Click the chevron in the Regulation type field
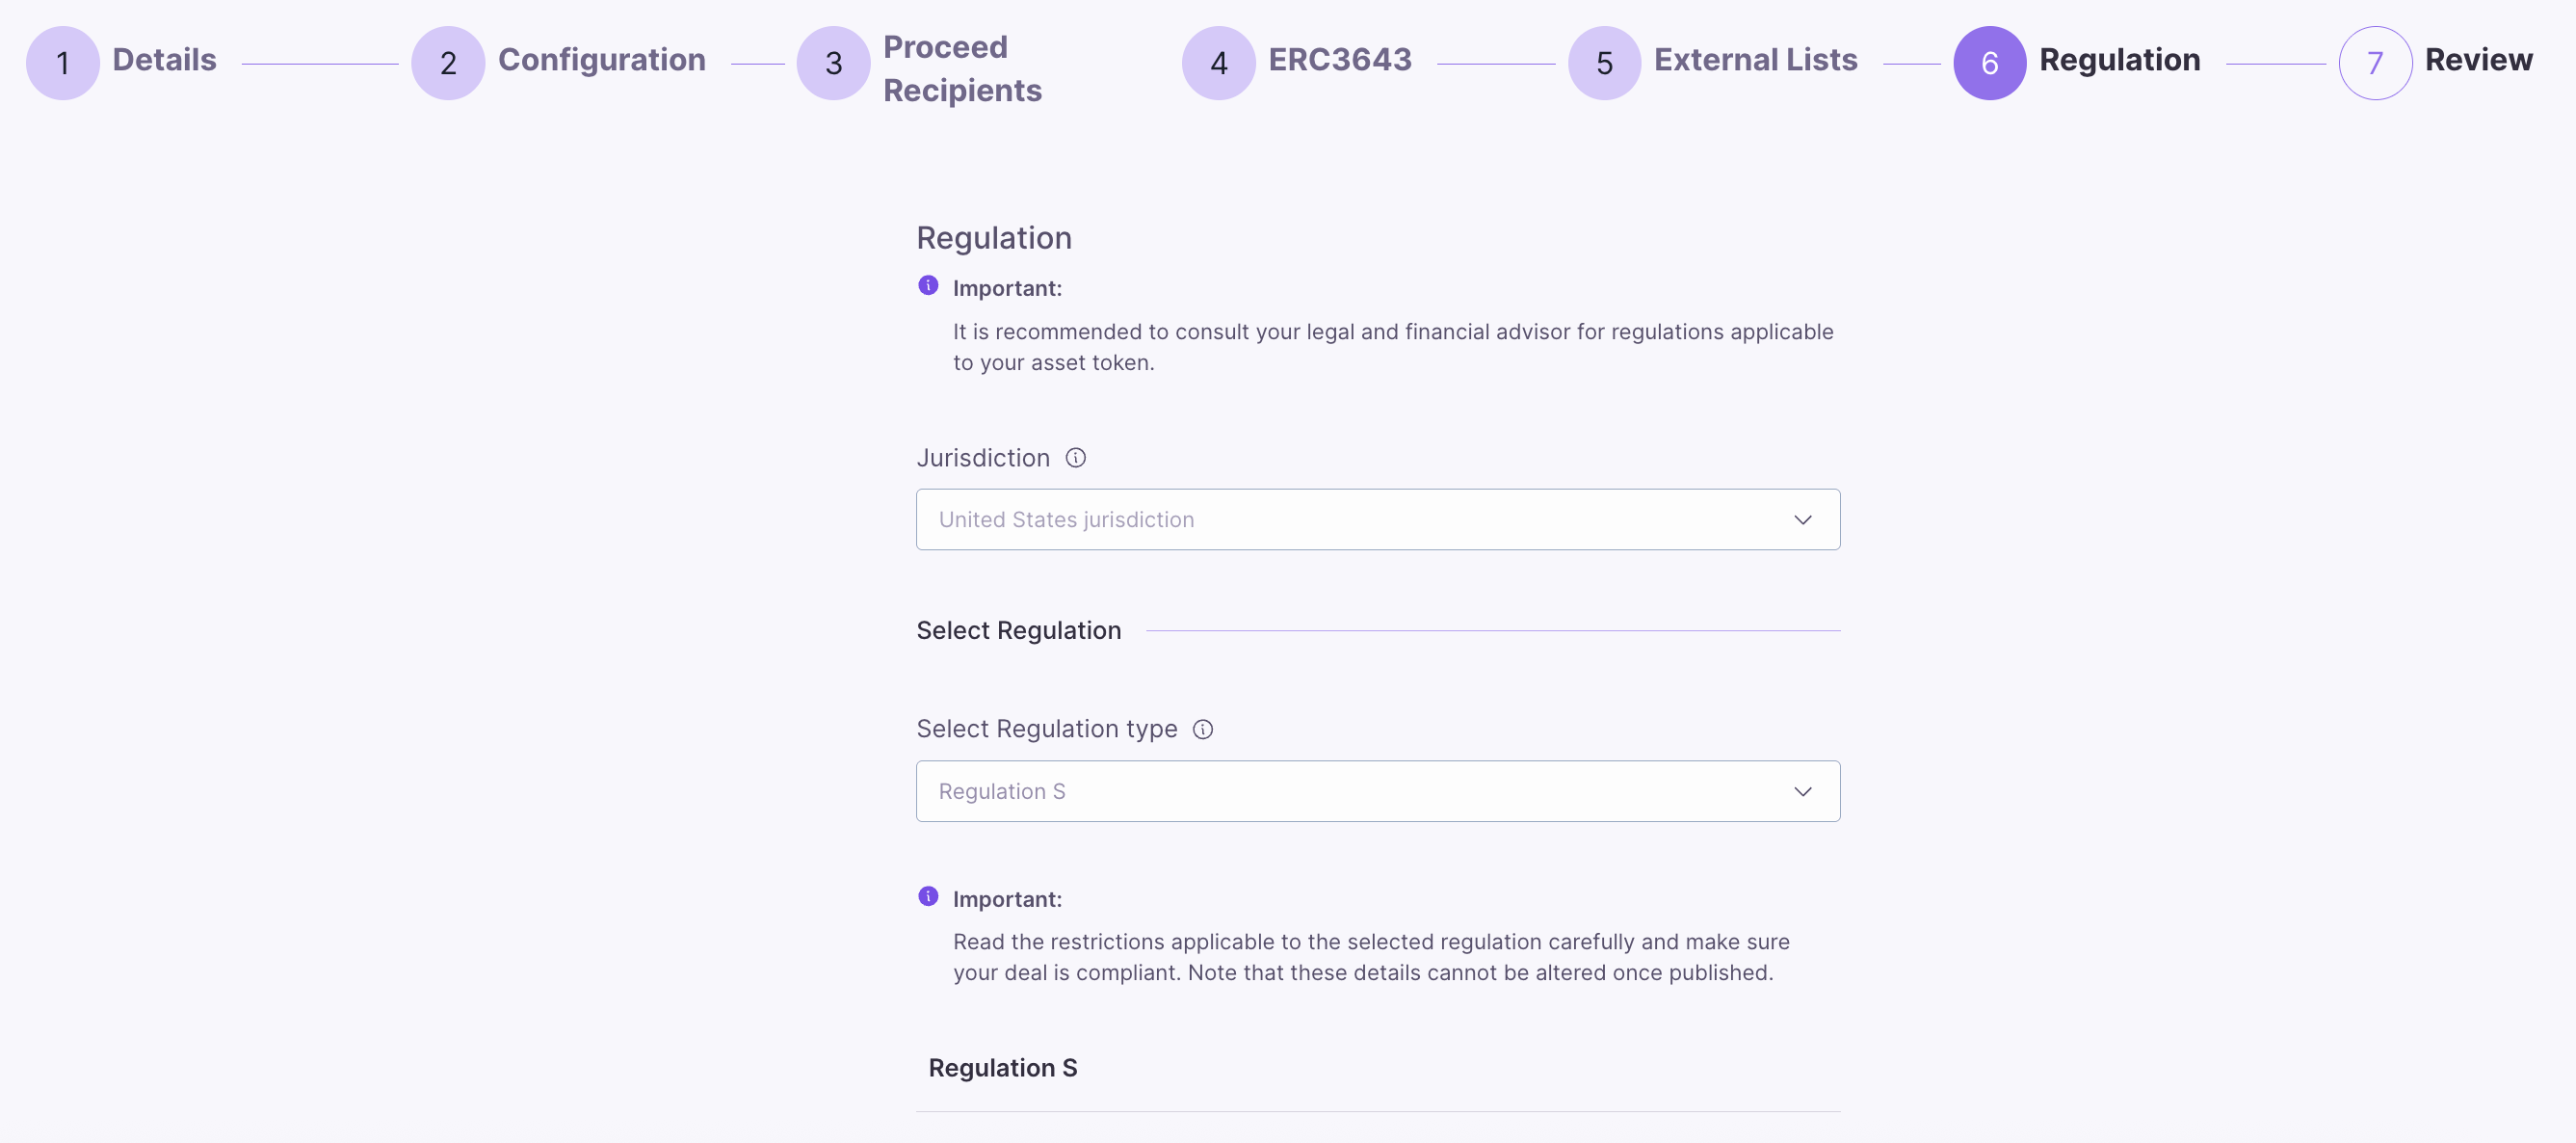The width and height of the screenshot is (2576, 1143). click(1803, 792)
